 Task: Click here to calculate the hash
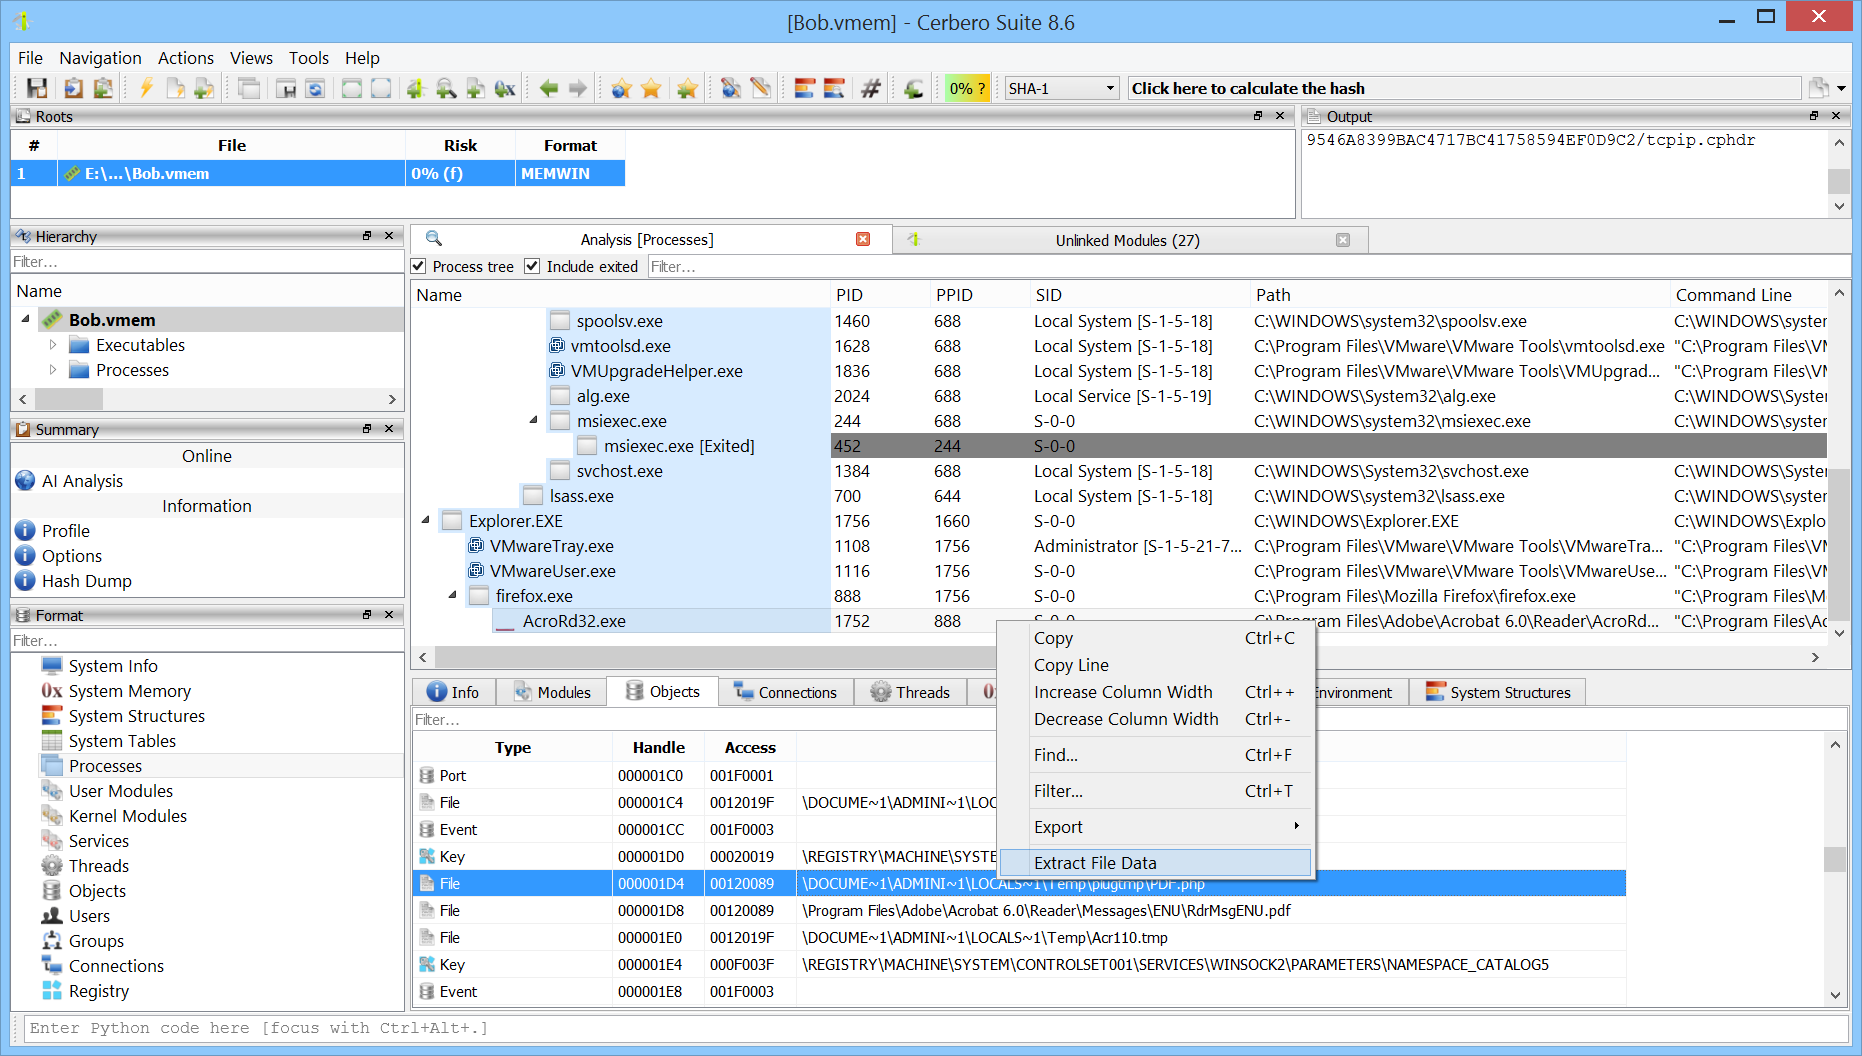1247,89
